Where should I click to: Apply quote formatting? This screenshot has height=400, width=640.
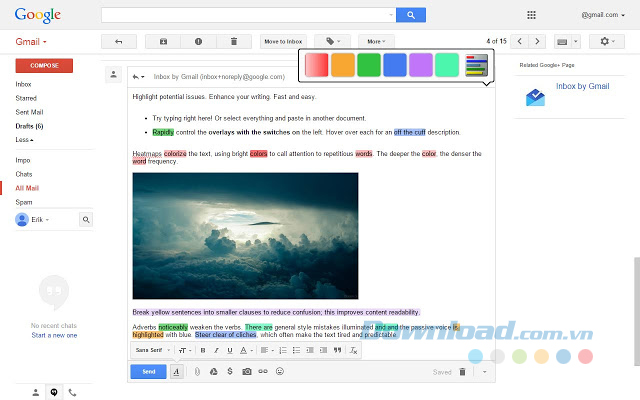pyautogui.click(x=337, y=350)
